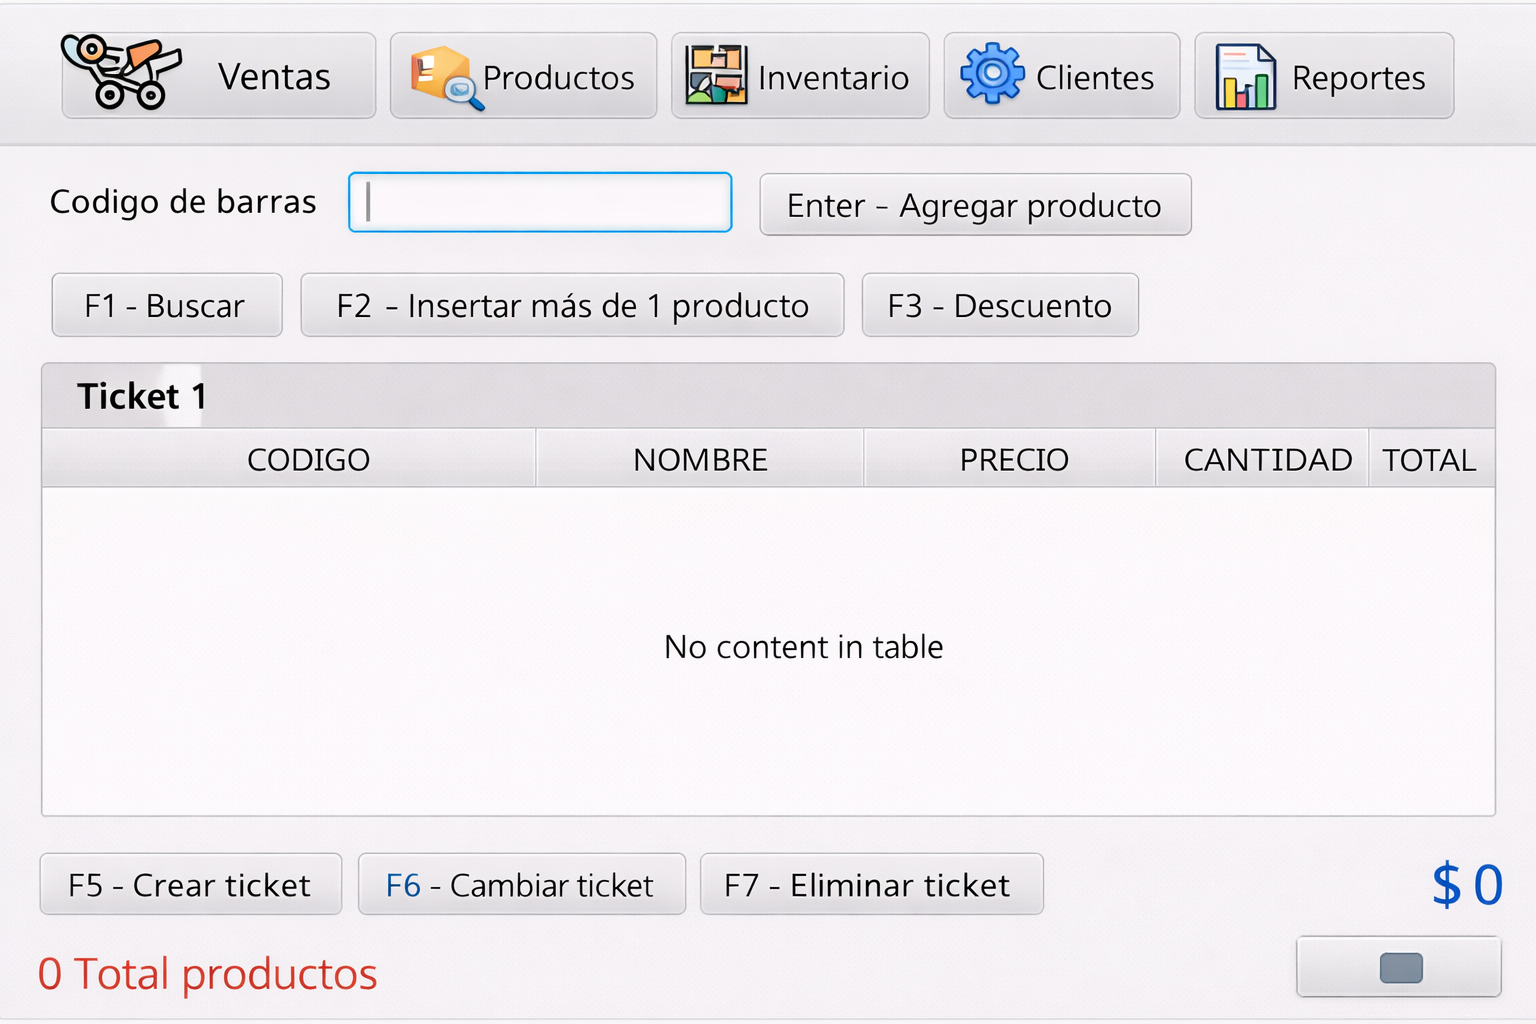The width and height of the screenshot is (1536, 1024).
Task: Sort by the NOMBRE column
Action: click(700, 459)
